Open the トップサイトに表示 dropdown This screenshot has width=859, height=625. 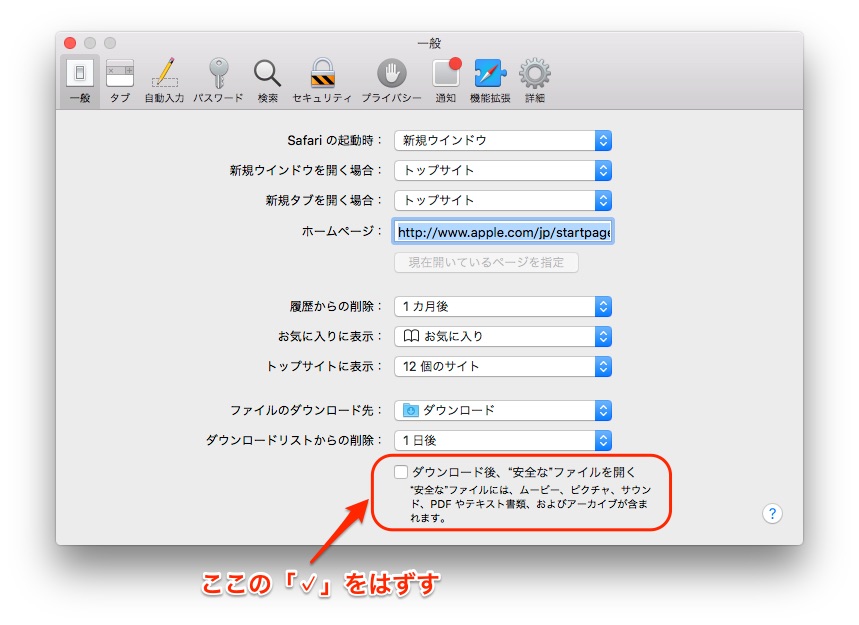[x=503, y=366]
